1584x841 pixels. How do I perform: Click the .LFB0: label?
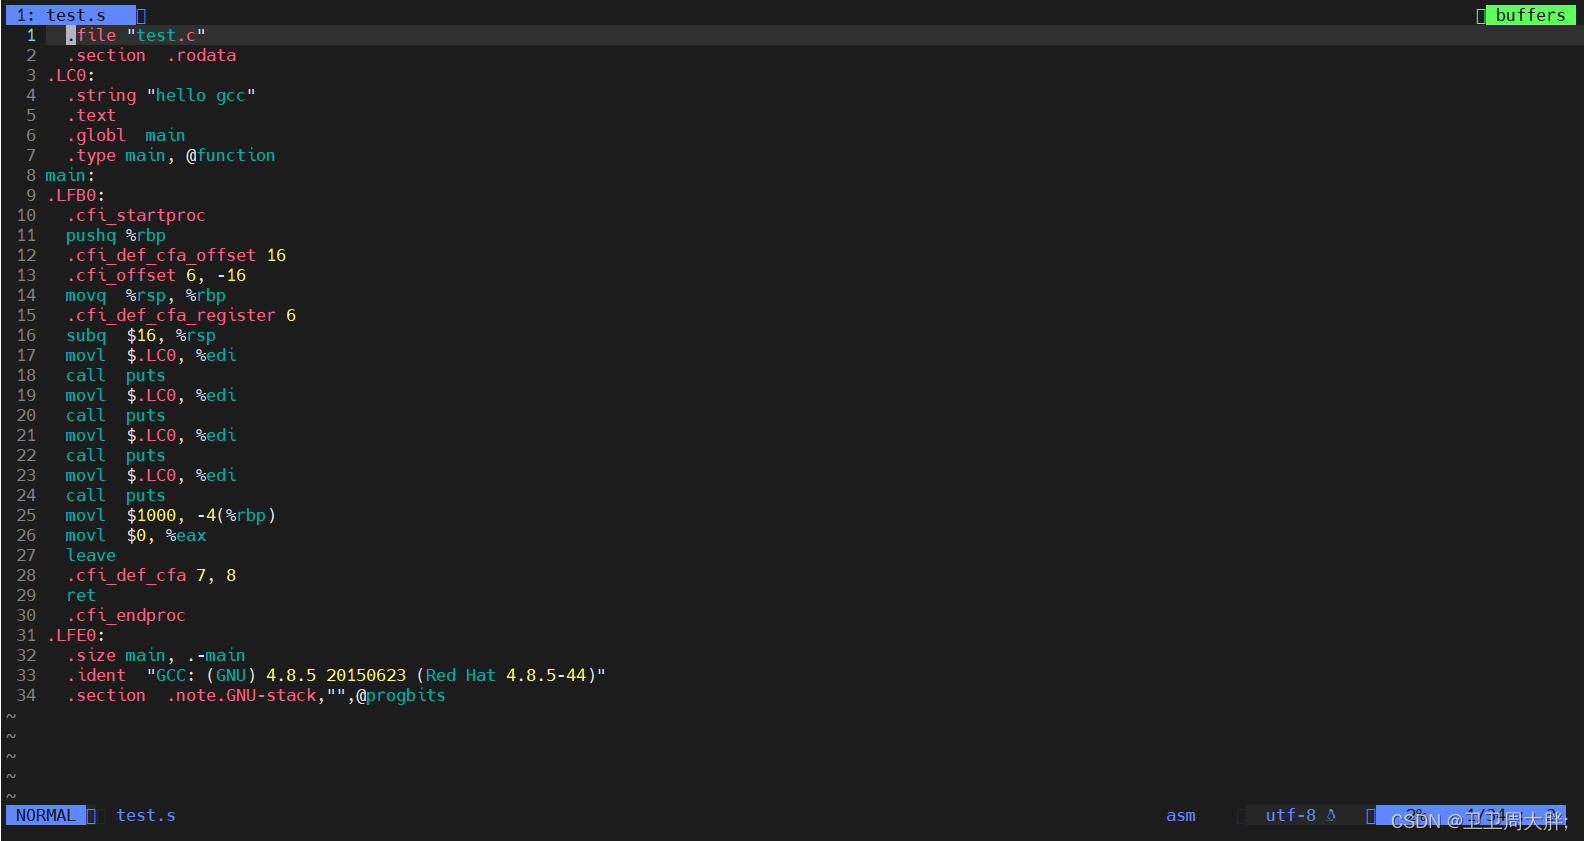tap(76, 195)
